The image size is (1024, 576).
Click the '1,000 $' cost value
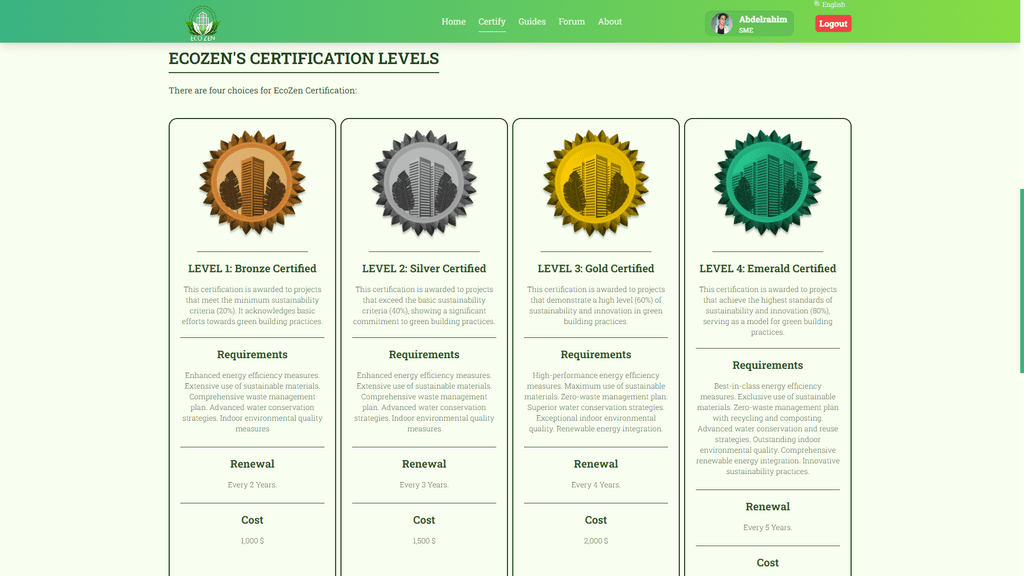(252, 541)
